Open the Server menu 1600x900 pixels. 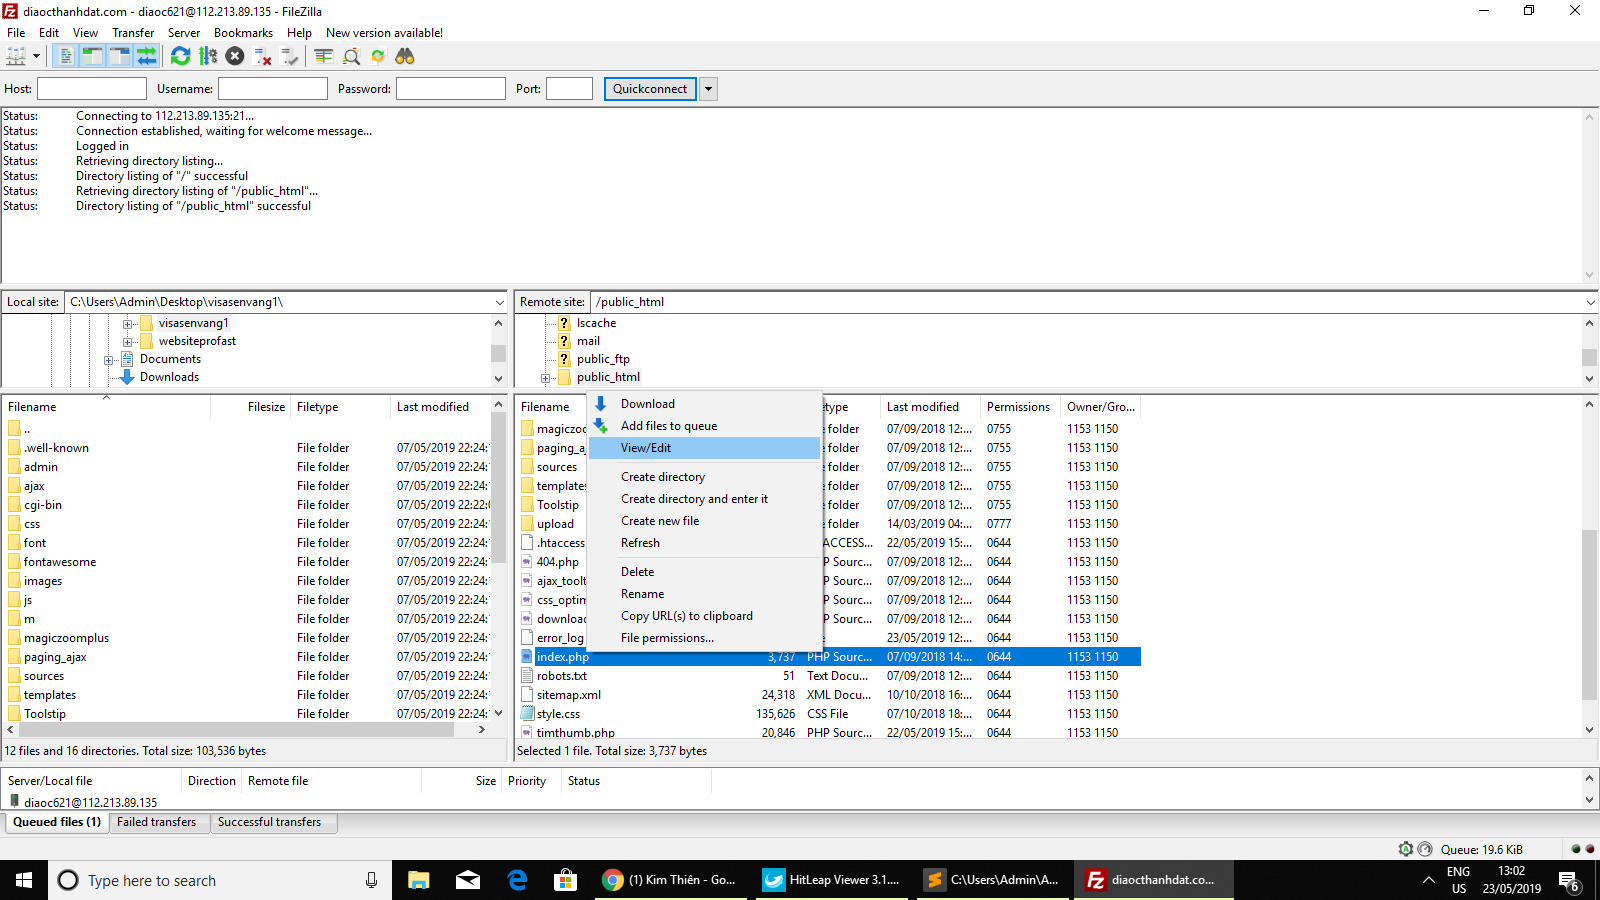(184, 33)
